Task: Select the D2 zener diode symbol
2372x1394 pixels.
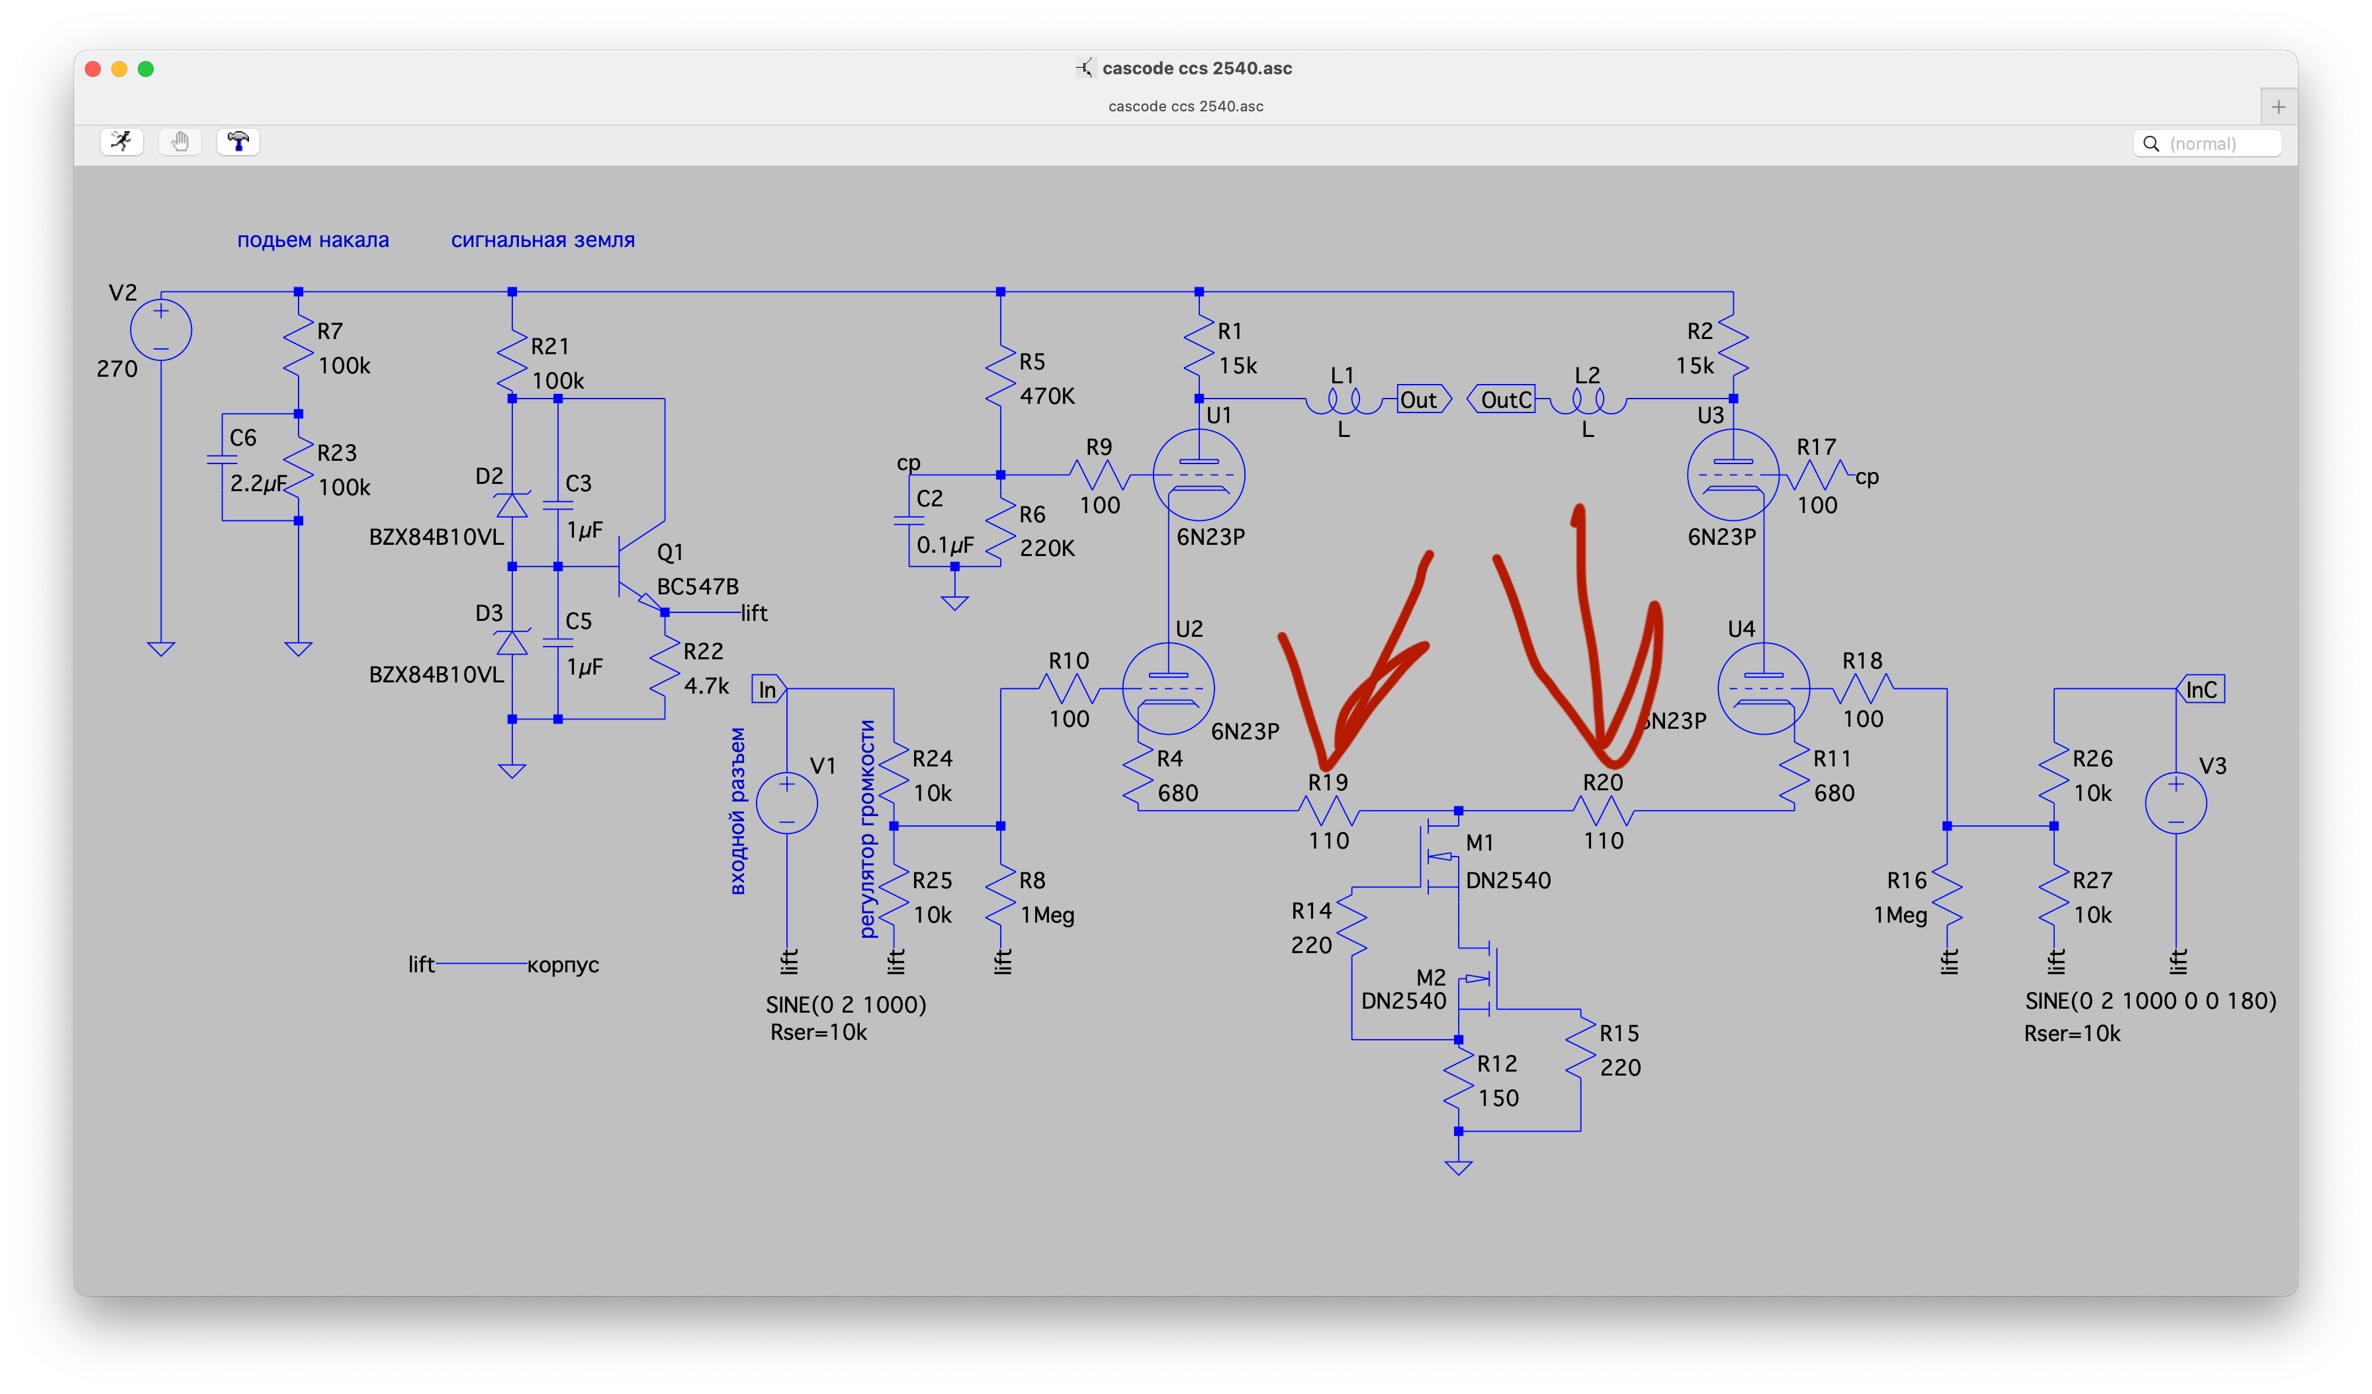Action: (x=512, y=505)
